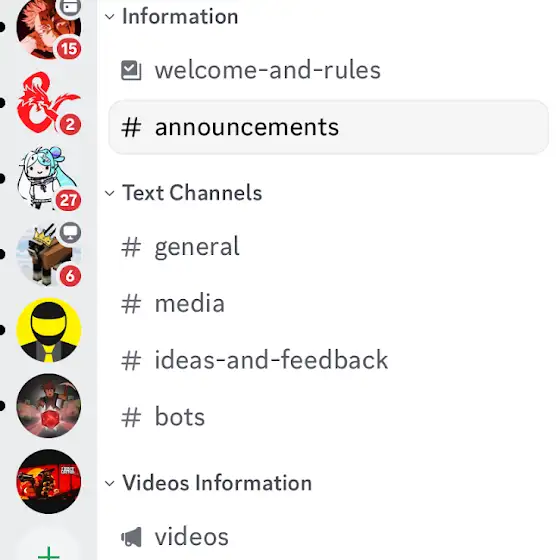Open the server with 15 notifications
560x560 pixels.
[49, 27]
